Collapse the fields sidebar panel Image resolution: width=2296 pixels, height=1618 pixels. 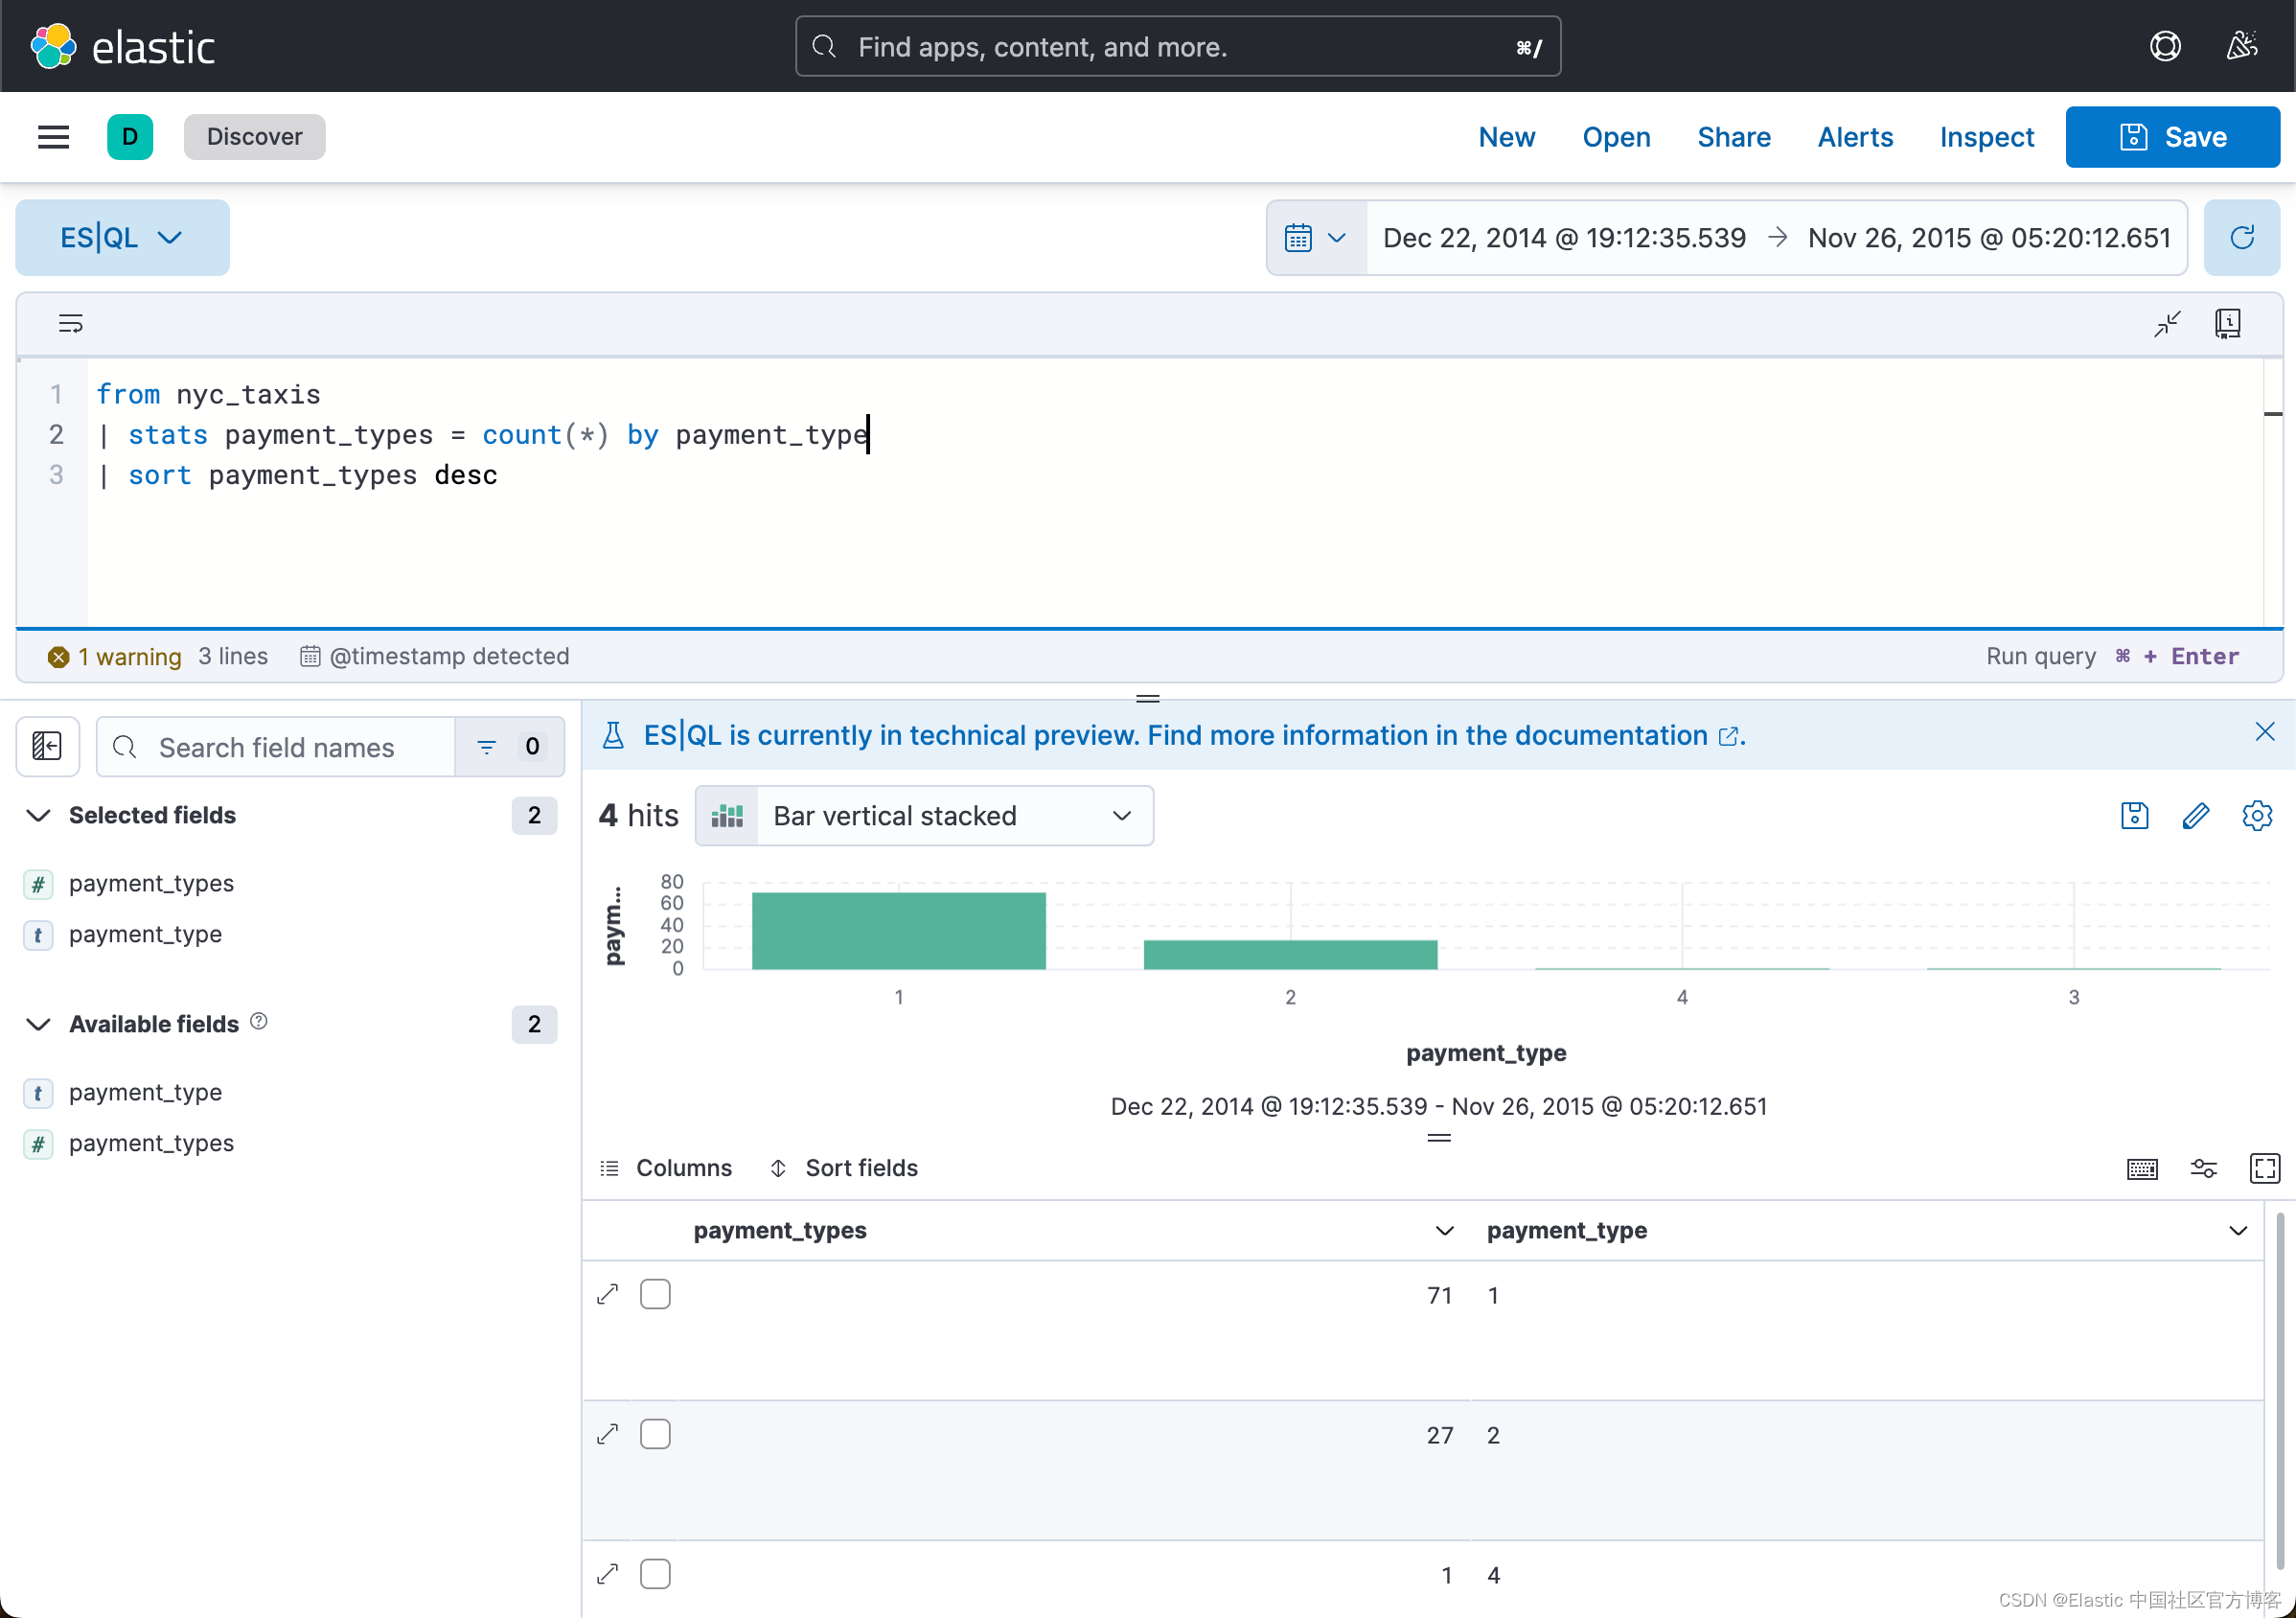click(47, 746)
